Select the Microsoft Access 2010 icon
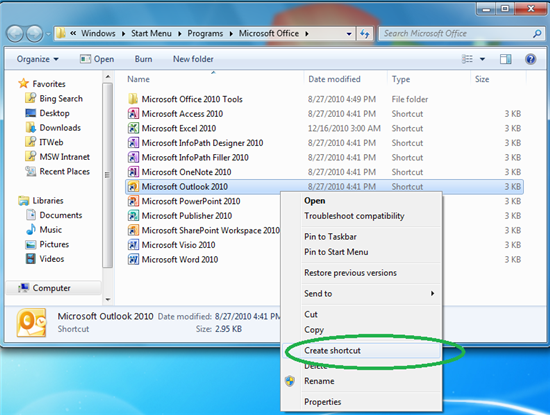The height and width of the screenshot is (415, 550). pos(133,114)
